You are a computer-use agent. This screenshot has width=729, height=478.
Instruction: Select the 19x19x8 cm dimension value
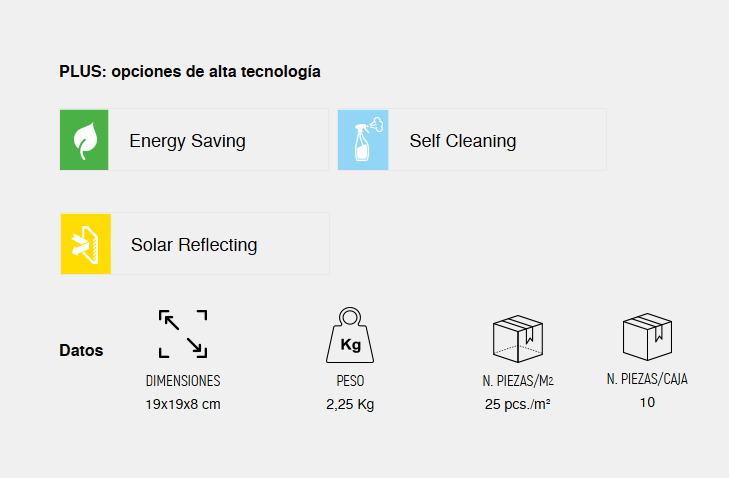[x=183, y=404]
